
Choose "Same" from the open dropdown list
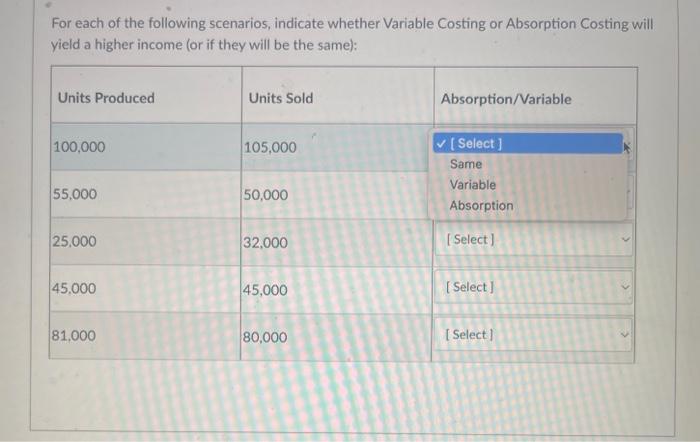pos(466,164)
